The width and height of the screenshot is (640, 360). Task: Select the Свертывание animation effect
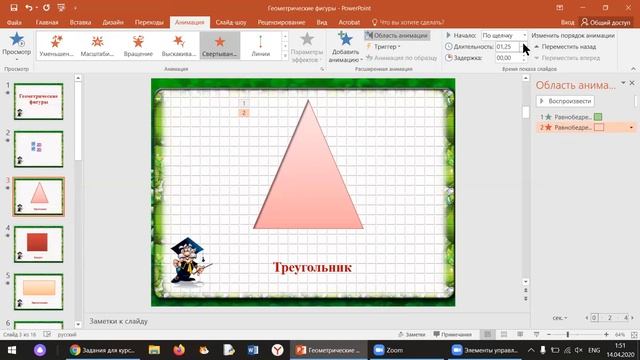220,45
